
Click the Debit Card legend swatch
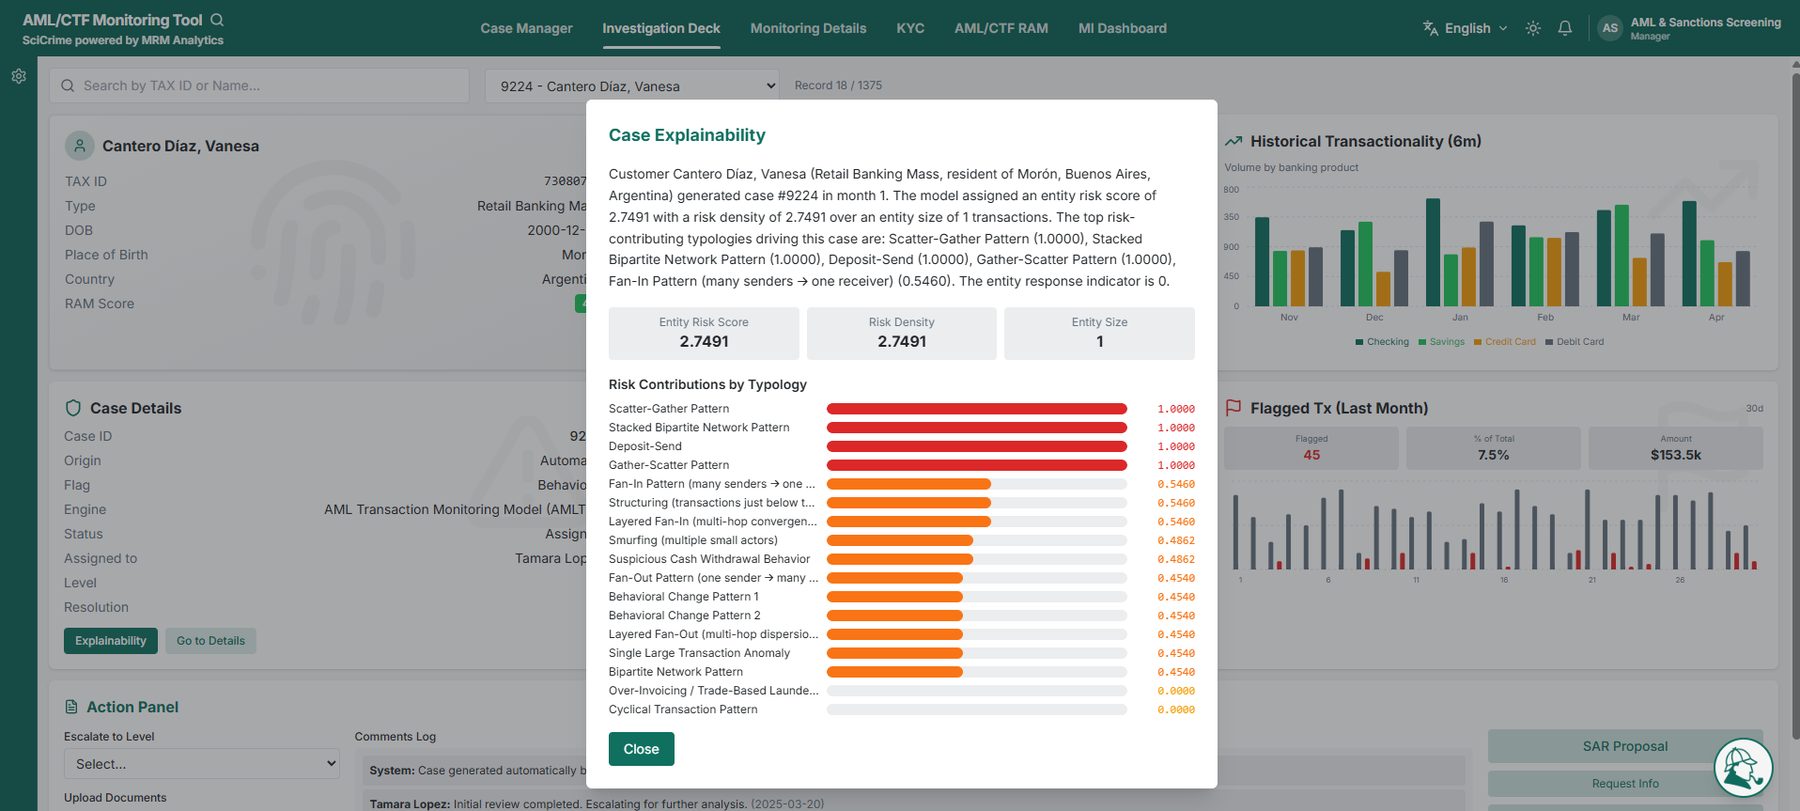point(1549,342)
